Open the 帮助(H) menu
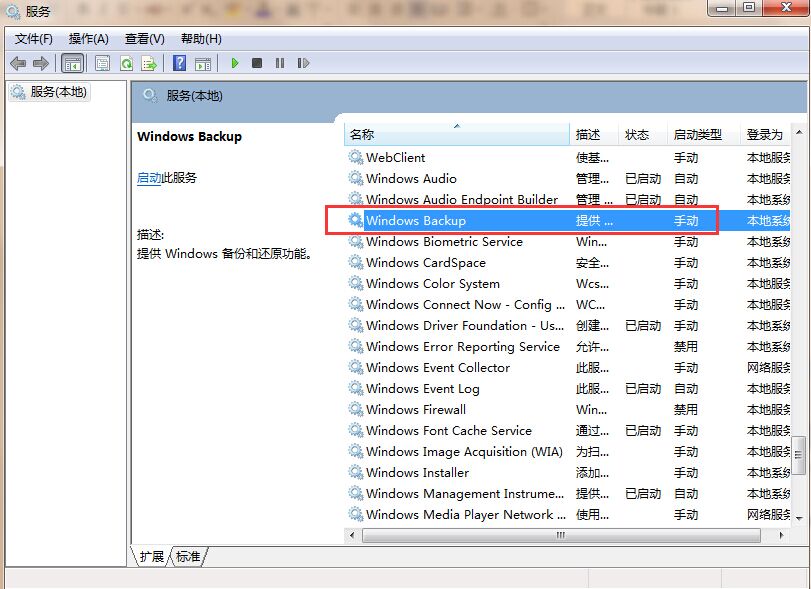 (x=201, y=39)
